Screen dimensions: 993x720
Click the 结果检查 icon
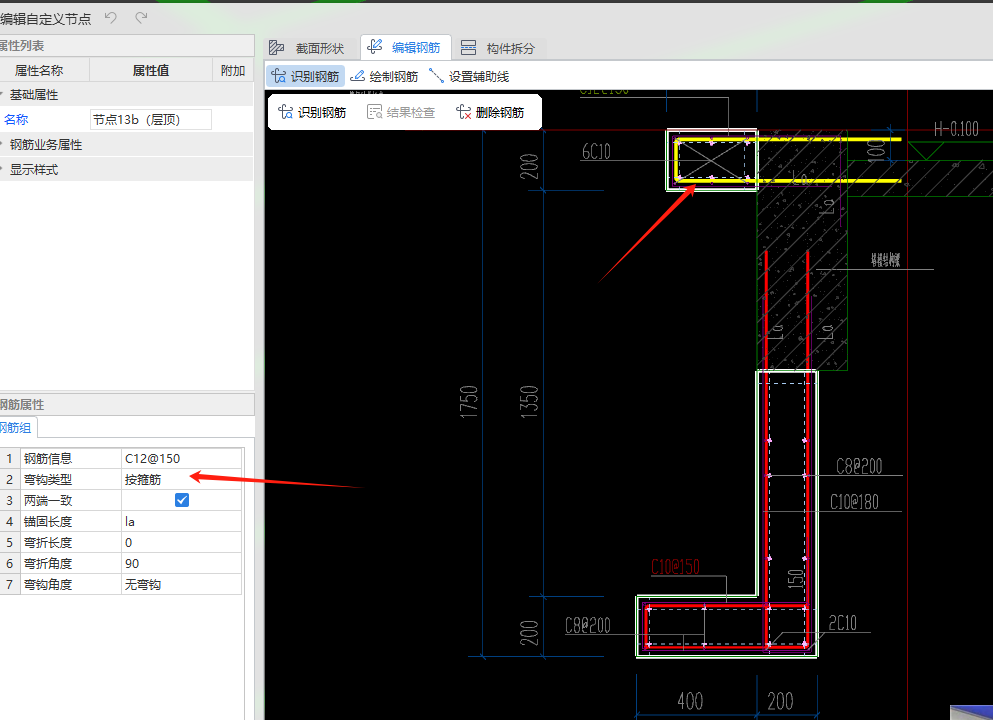[x=375, y=112]
